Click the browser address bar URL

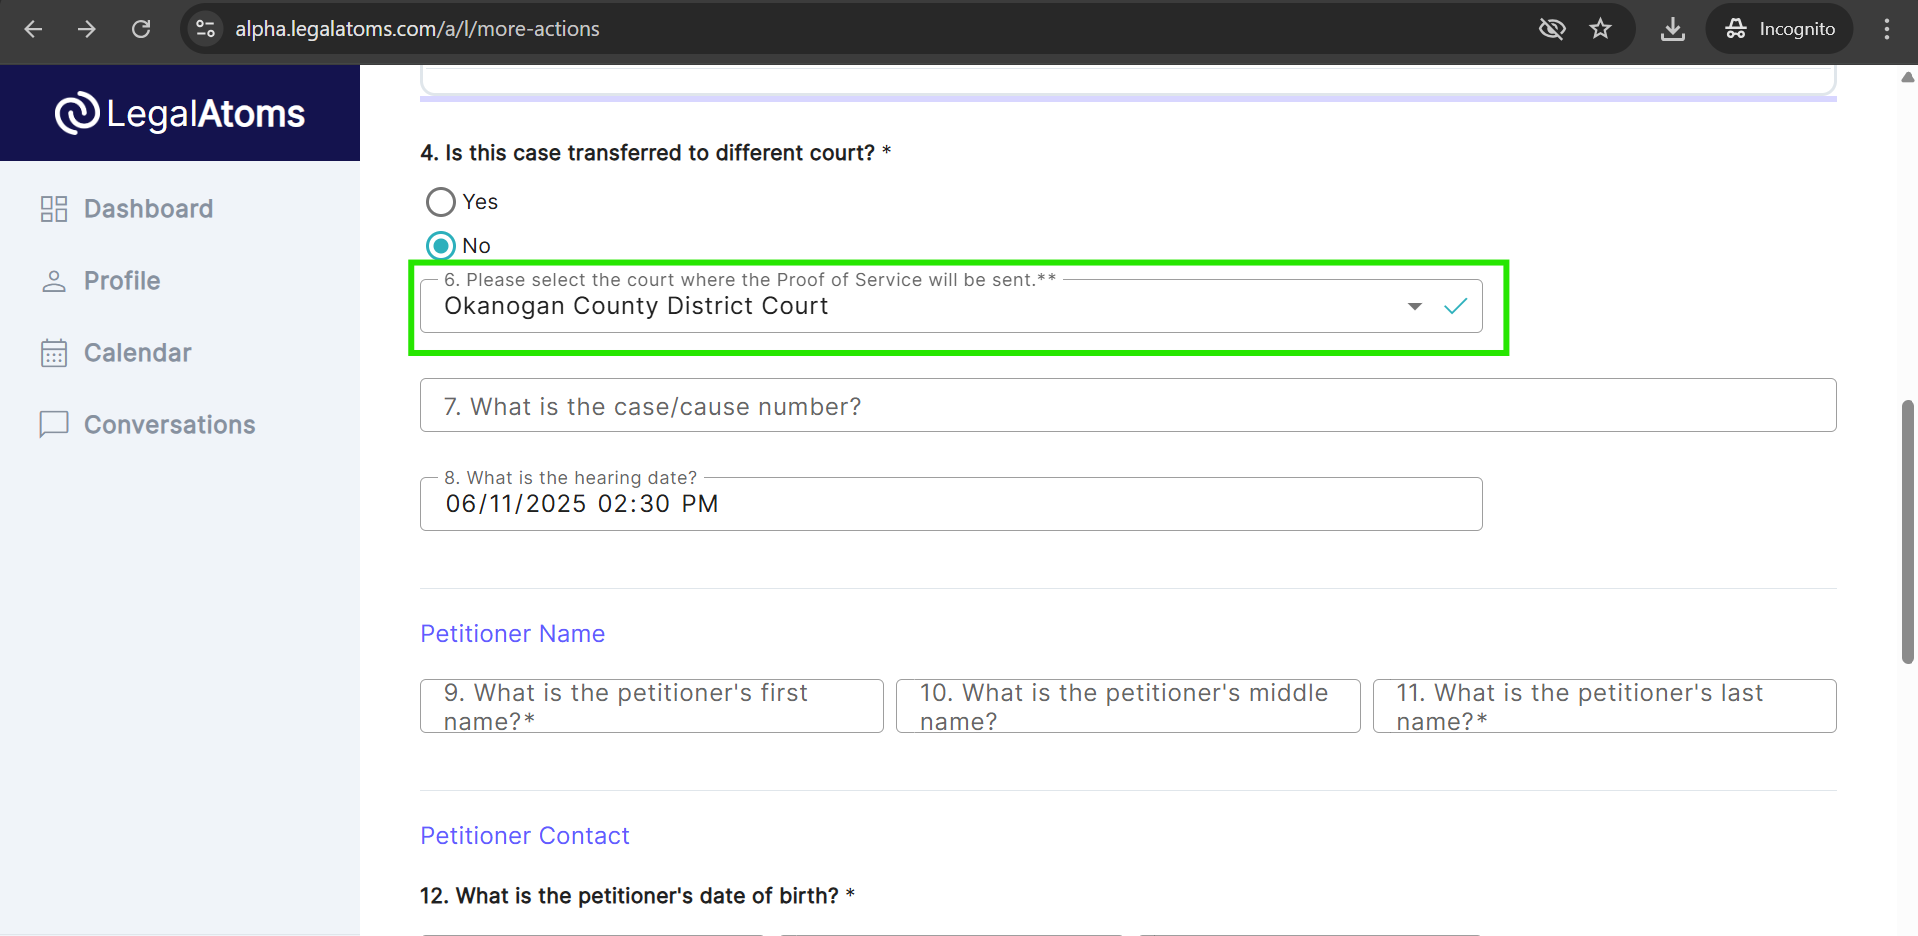point(417,29)
